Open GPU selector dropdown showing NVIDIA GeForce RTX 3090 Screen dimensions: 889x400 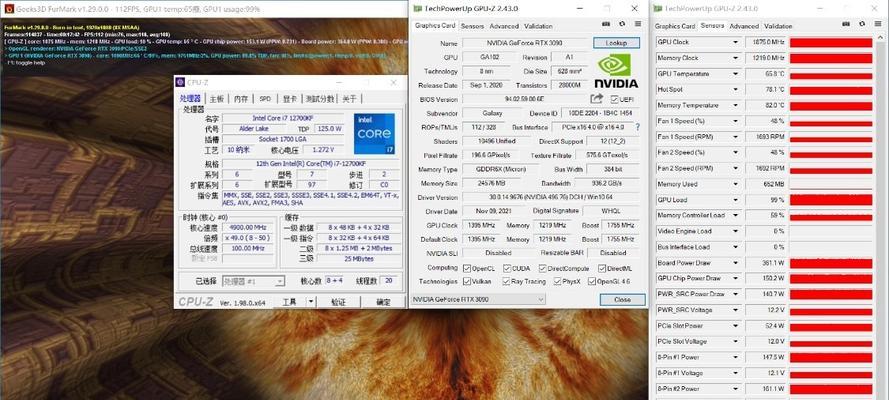tap(477, 299)
